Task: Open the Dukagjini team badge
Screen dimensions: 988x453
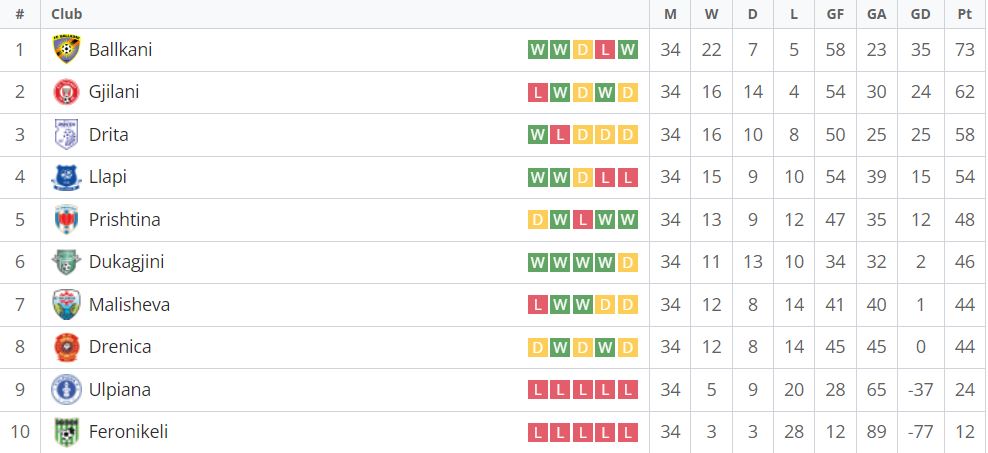Action: 66,262
